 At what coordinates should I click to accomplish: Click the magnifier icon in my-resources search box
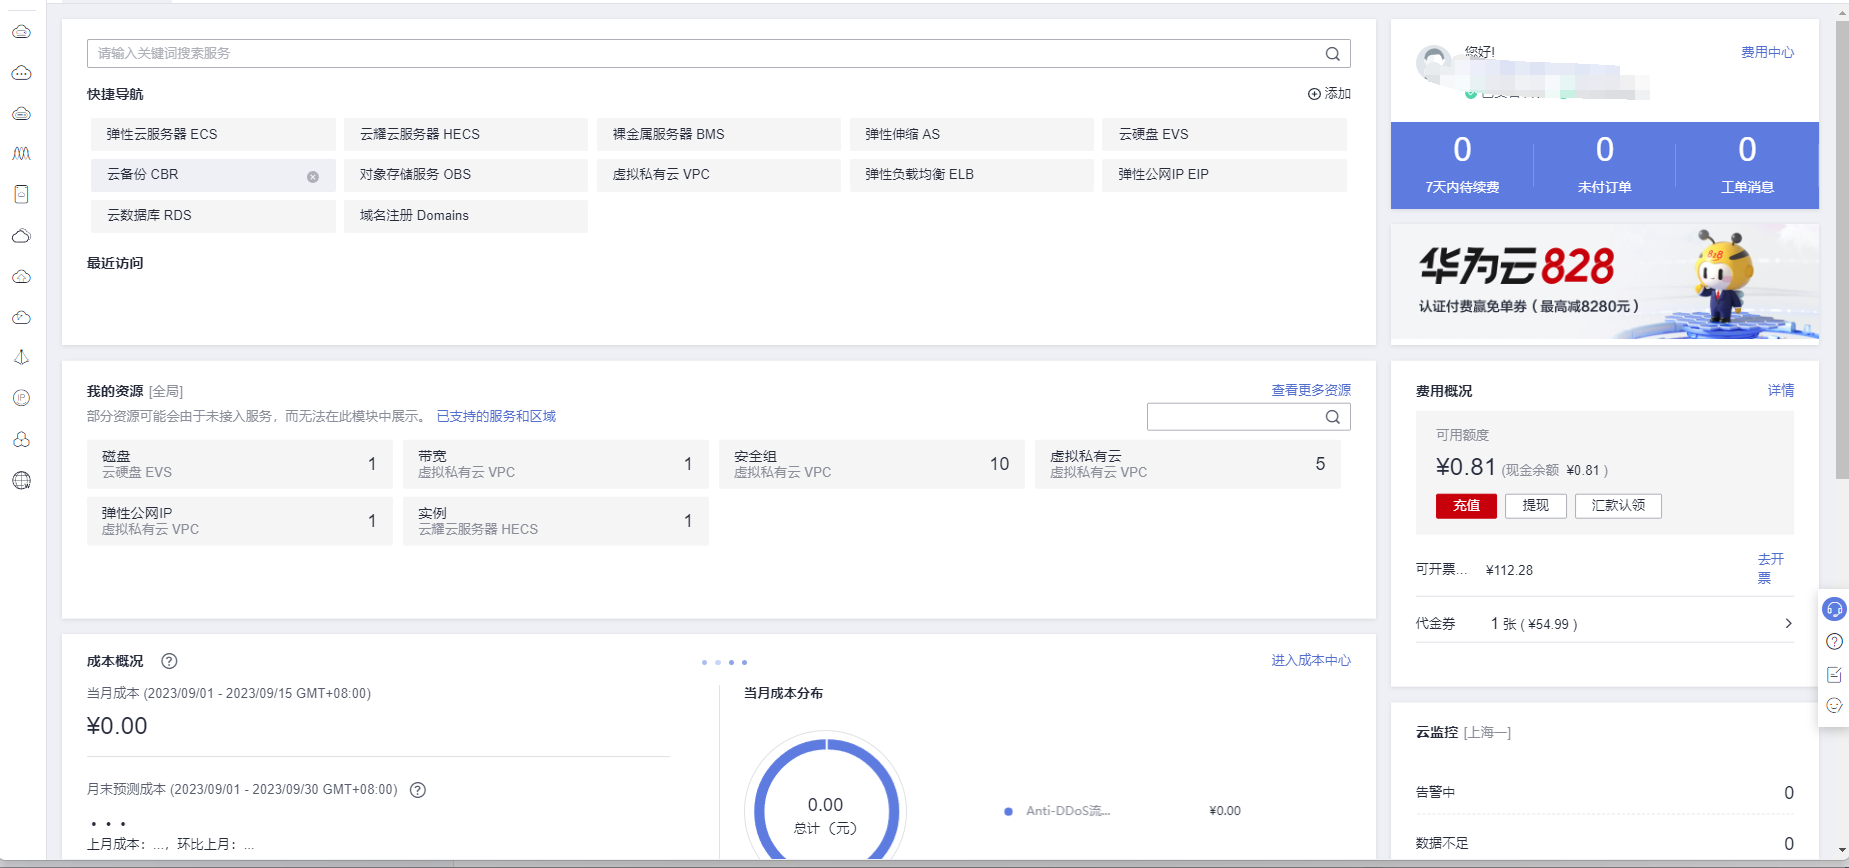tap(1333, 417)
